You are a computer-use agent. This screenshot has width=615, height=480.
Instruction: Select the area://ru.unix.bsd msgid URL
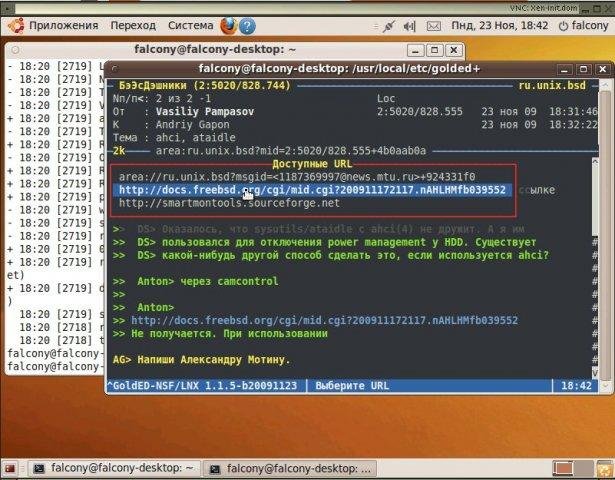coord(297,177)
